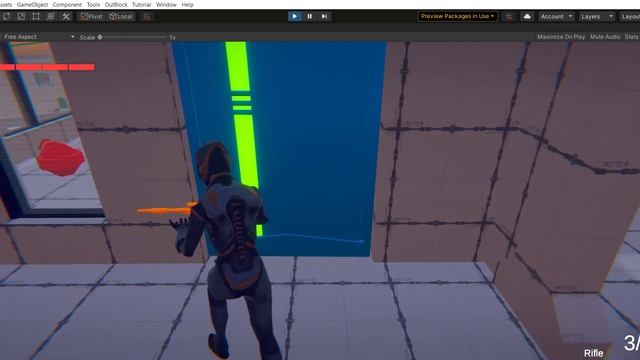Click the green vertical bar on door
The height and width of the screenshot is (360, 640).
tap(244, 139)
